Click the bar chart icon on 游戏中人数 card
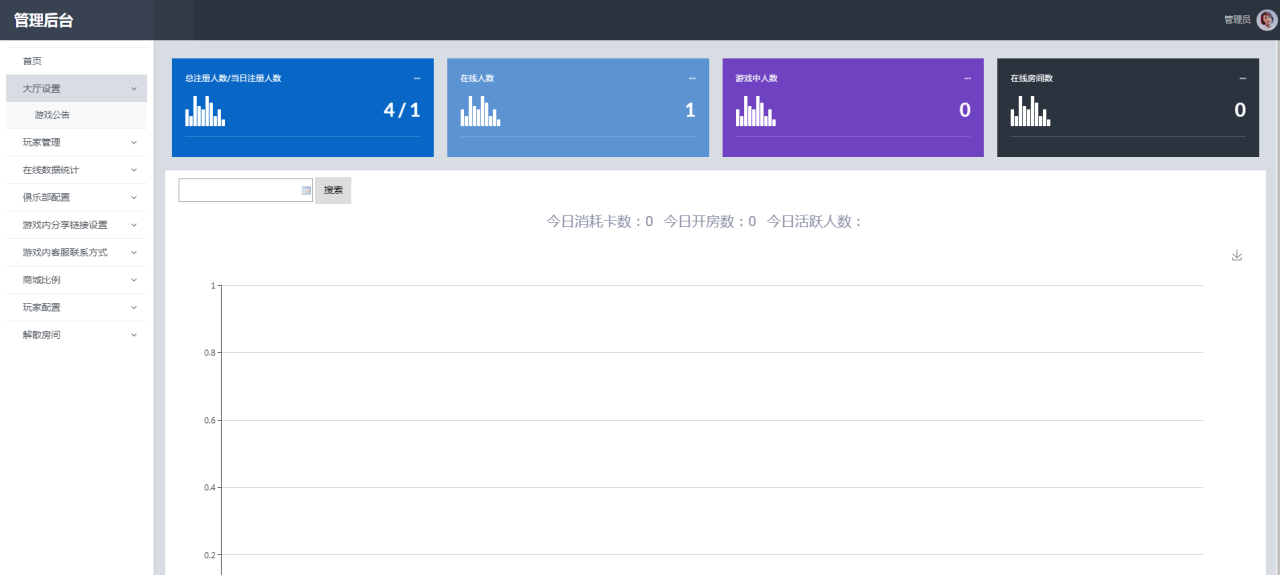Image resolution: width=1280 pixels, height=575 pixels. [755, 111]
